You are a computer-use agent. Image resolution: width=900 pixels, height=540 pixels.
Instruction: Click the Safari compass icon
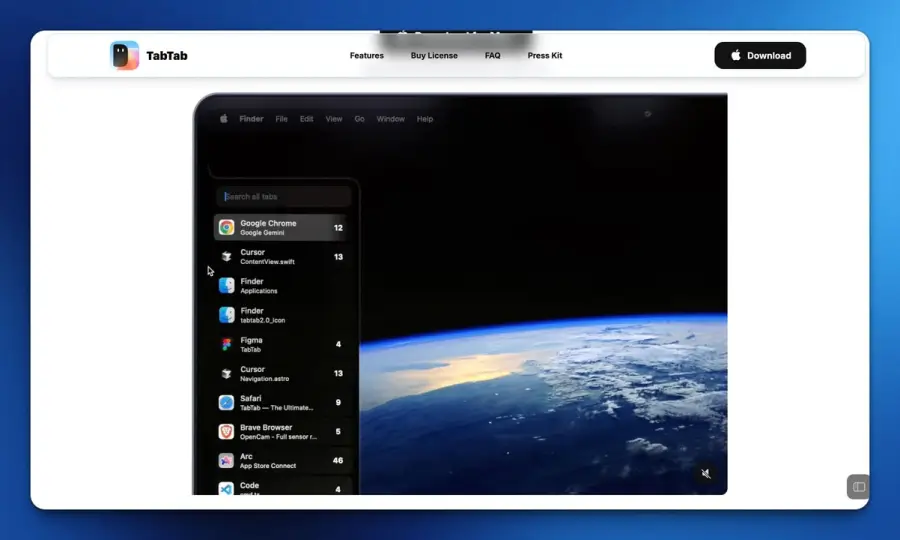point(227,402)
